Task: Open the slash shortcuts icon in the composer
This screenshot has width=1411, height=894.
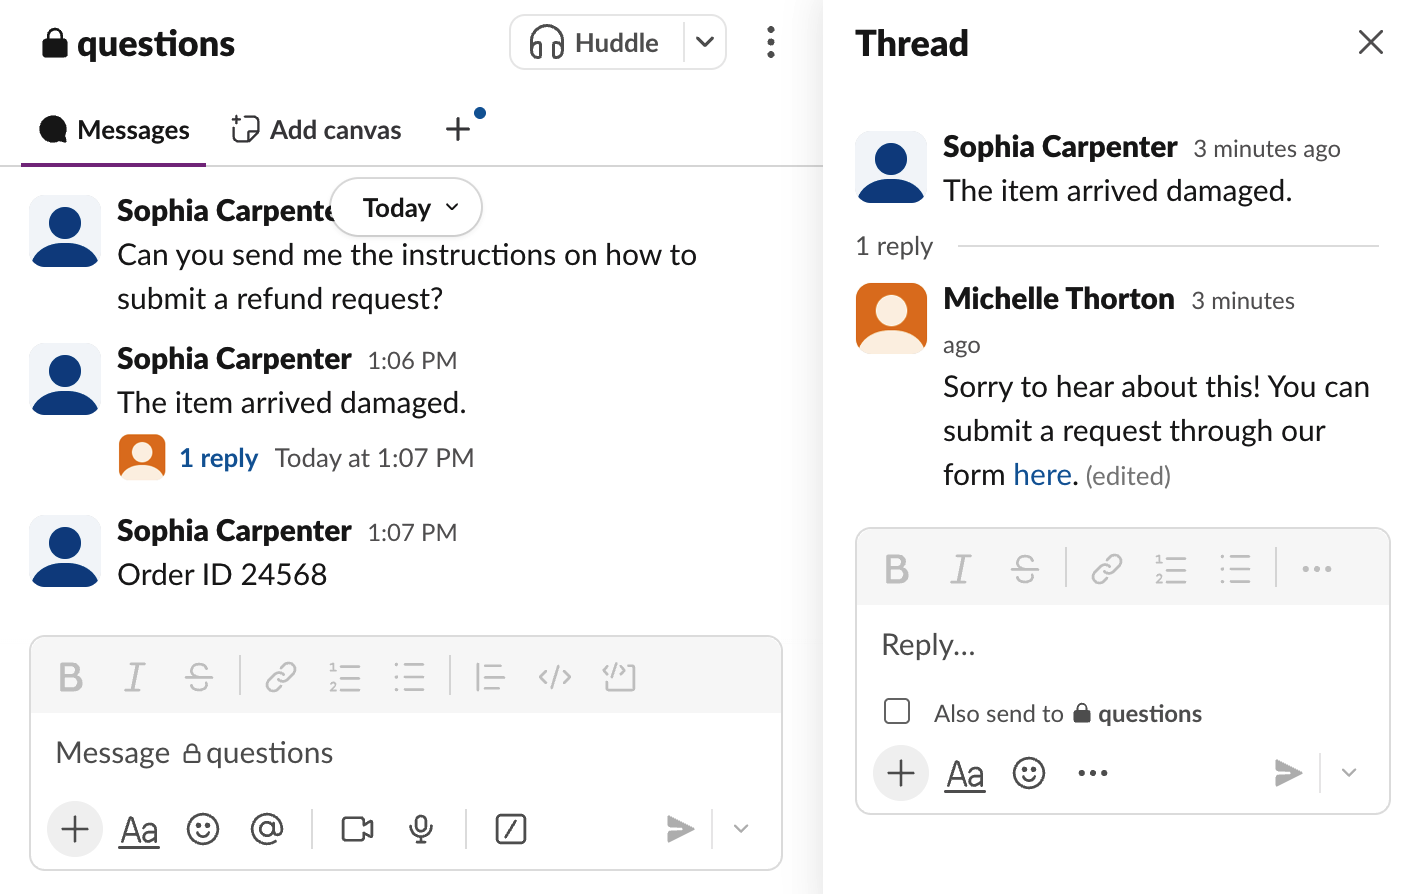Action: coord(510,829)
